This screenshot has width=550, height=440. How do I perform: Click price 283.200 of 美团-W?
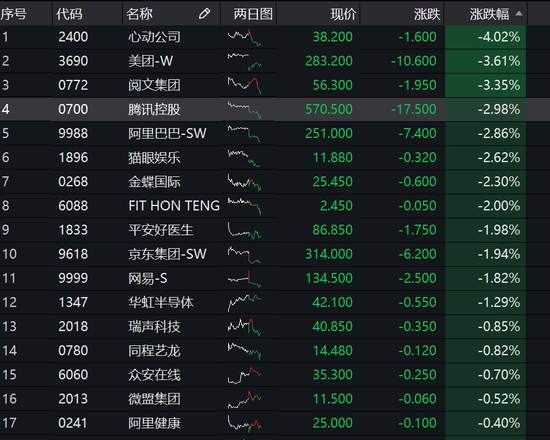pyautogui.click(x=329, y=61)
